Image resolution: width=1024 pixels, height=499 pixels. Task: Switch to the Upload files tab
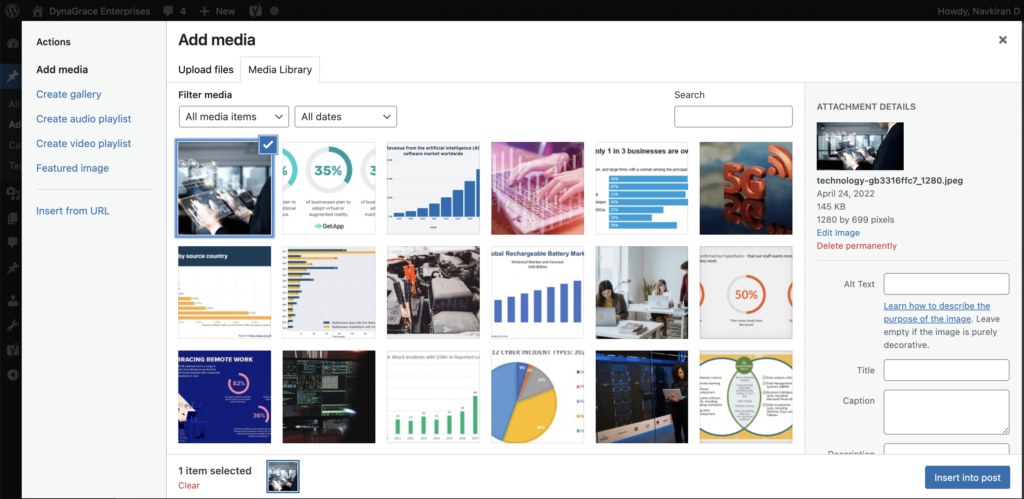click(205, 70)
